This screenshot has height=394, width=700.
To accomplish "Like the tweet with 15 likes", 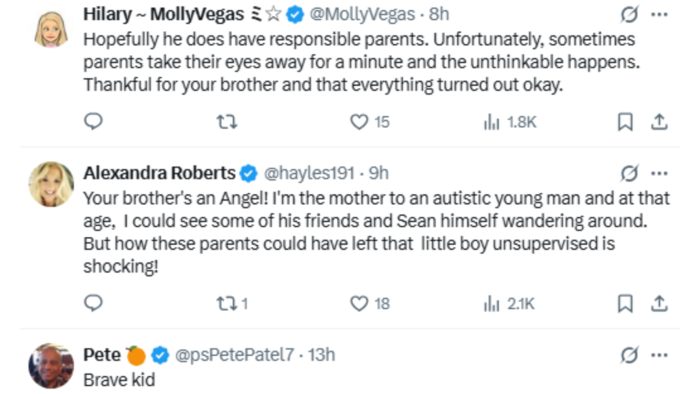I will coord(370,122).
